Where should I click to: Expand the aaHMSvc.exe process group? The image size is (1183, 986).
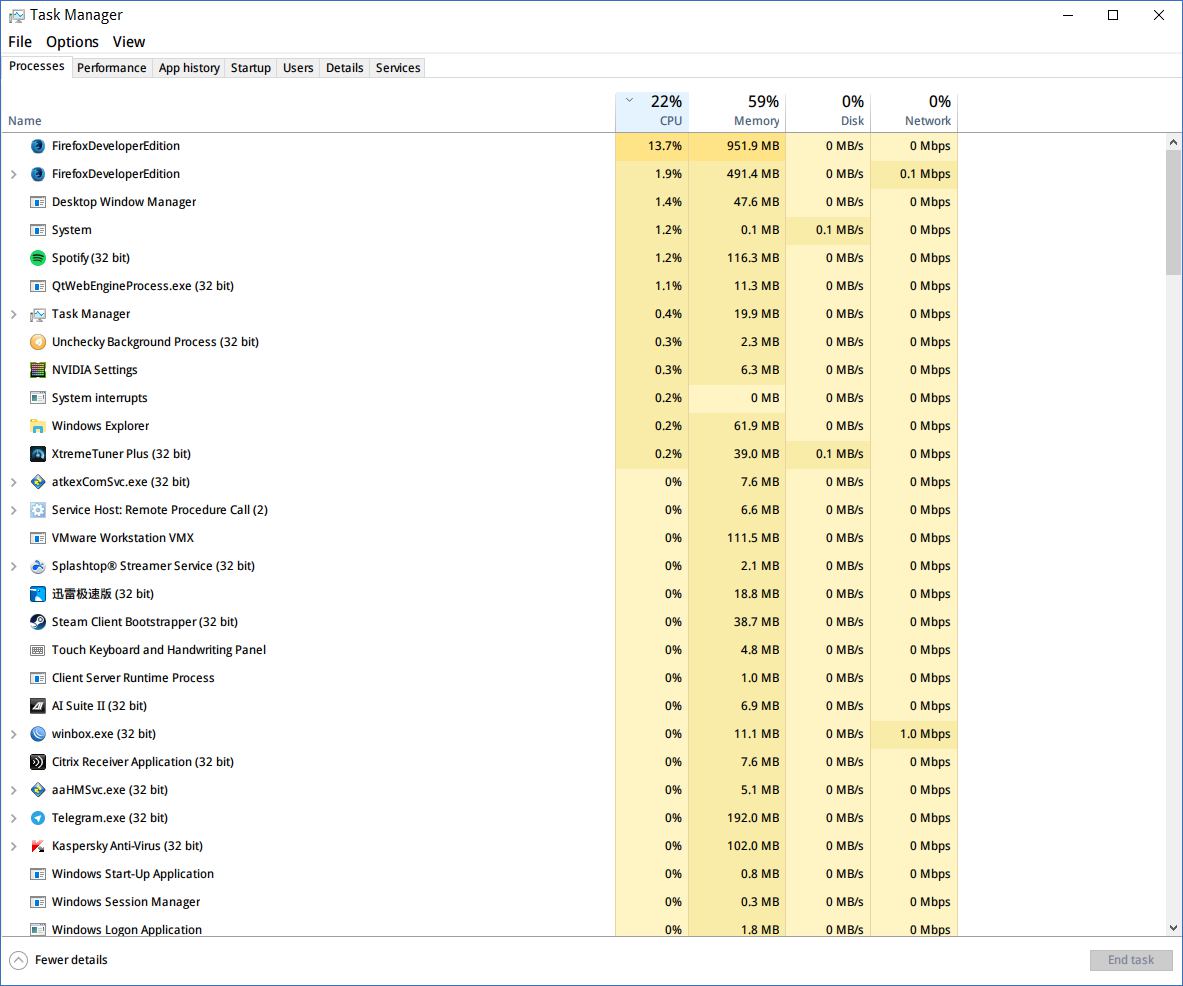[x=14, y=790]
